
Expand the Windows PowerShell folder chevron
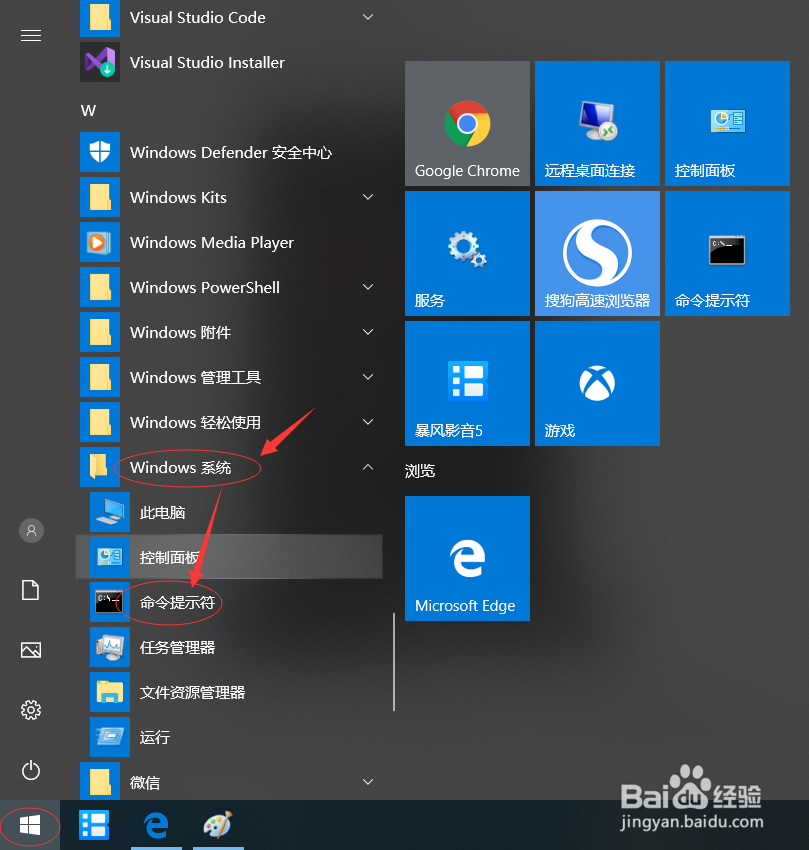pos(368,287)
